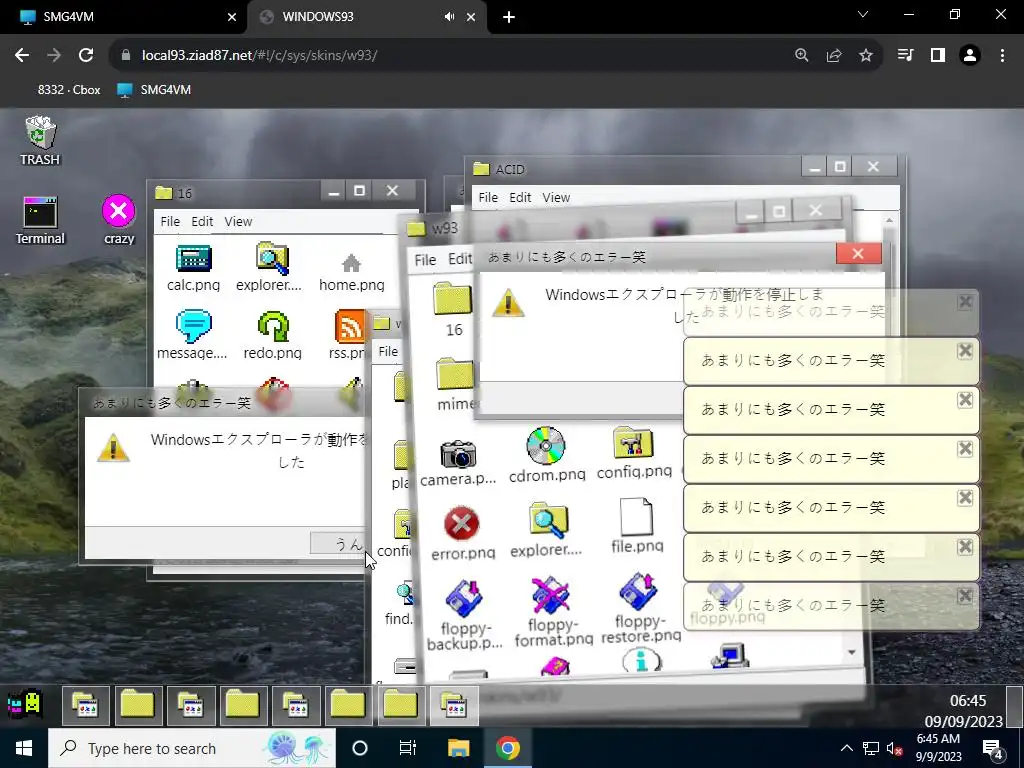Open the tab search chevron
1024x768 pixels.
pos(863,14)
